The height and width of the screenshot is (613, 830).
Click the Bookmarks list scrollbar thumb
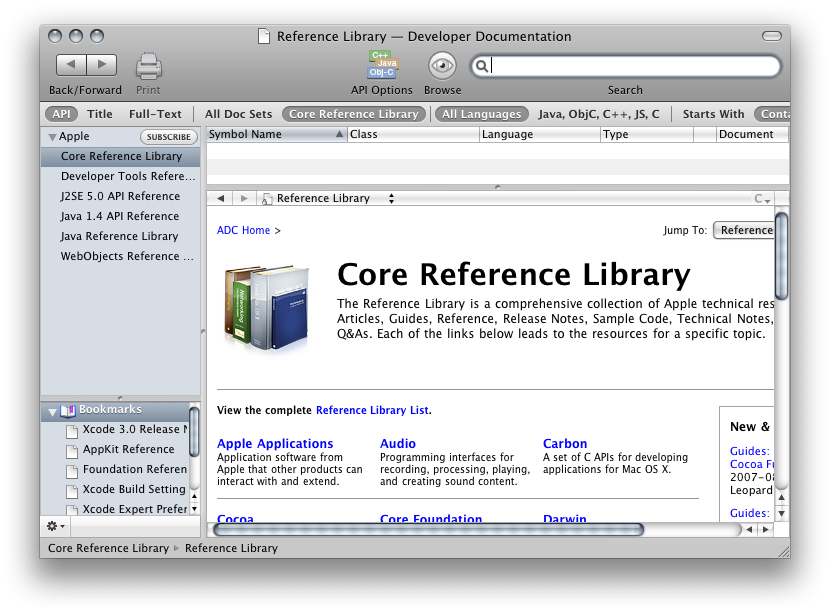pos(194,431)
